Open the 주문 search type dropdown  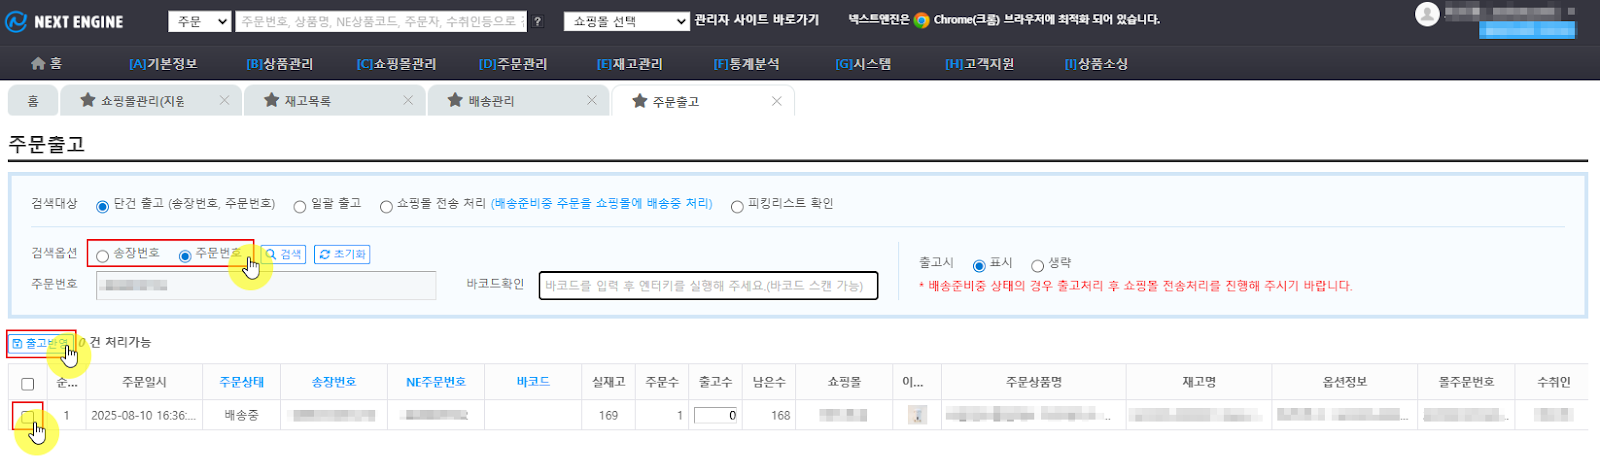[201, 21]
